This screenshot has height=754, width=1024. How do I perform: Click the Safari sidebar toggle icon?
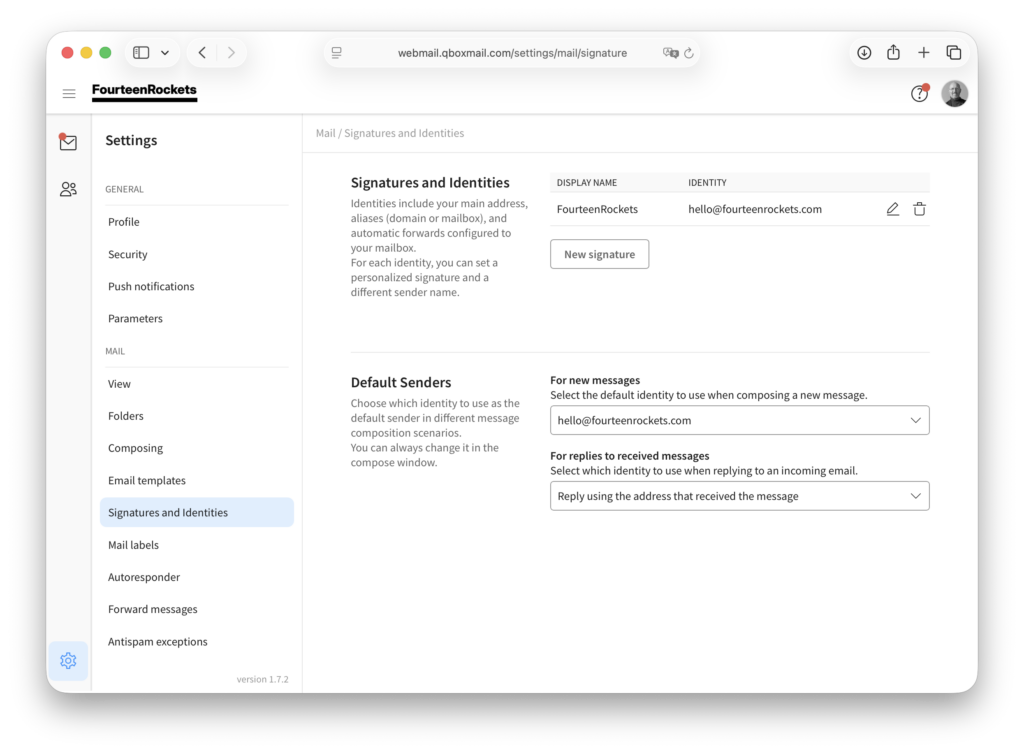point(141,53)
